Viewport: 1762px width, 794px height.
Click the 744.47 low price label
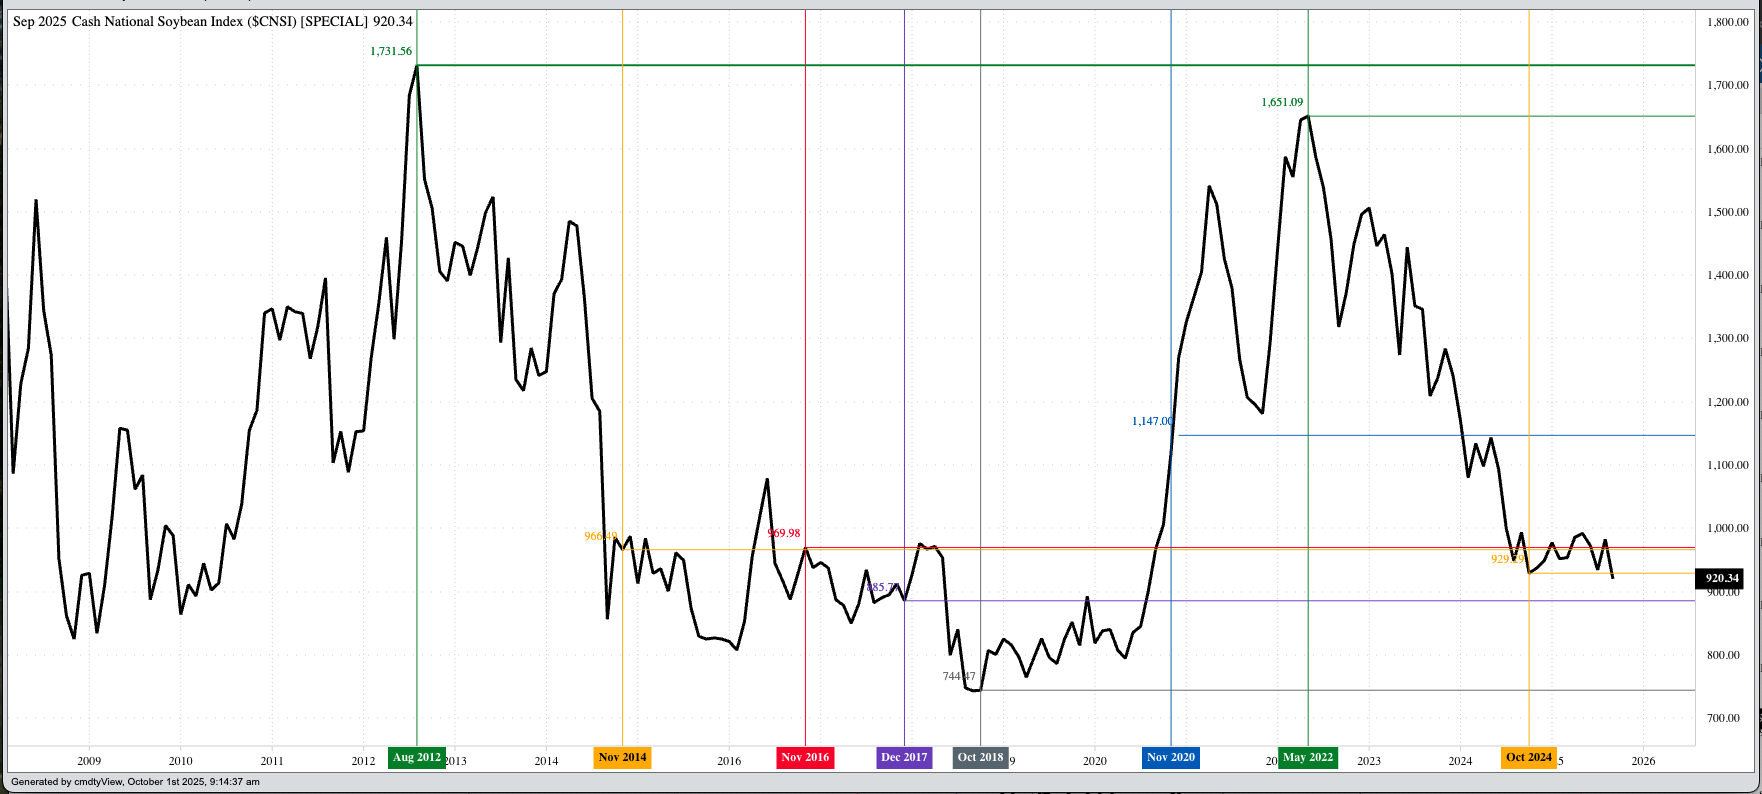click(958, 676)
